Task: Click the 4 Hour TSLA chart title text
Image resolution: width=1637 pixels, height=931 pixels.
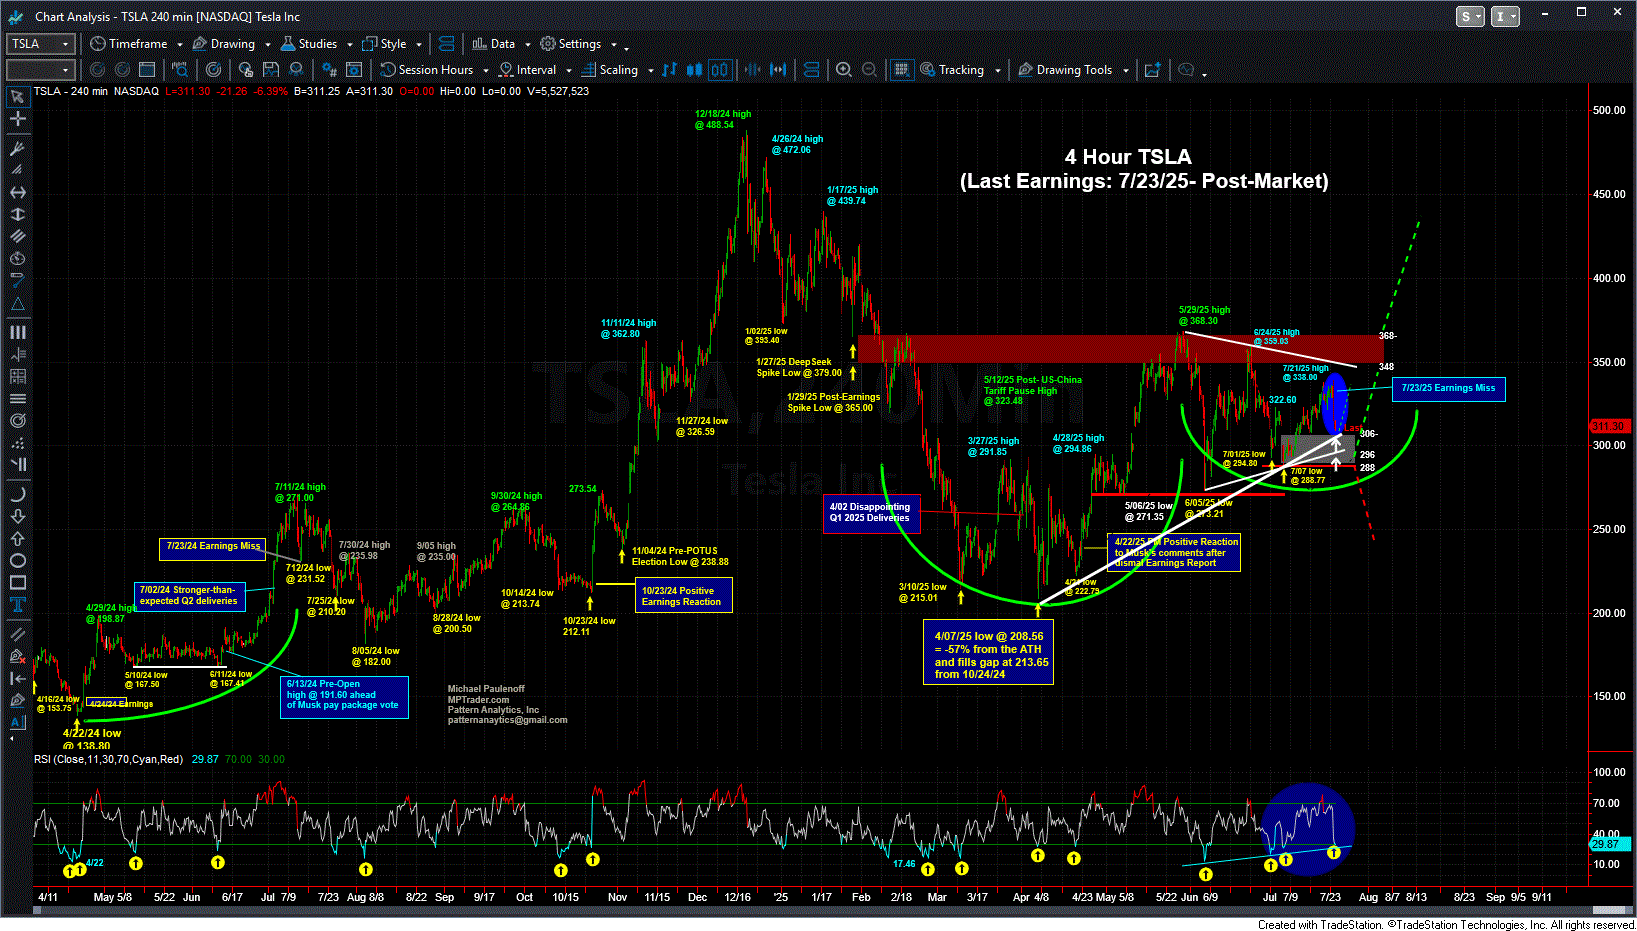Action: [x=1128, y=157]
